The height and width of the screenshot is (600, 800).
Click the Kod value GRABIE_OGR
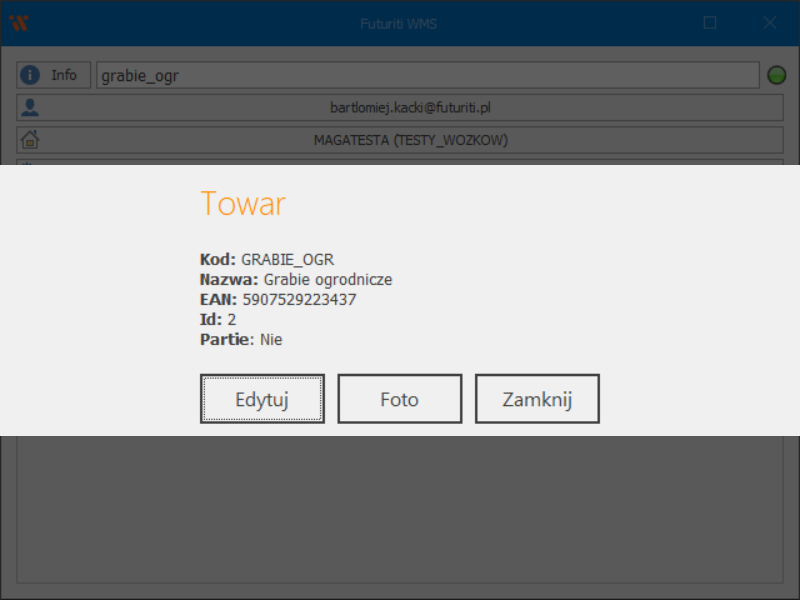click(x=287, y=259)
